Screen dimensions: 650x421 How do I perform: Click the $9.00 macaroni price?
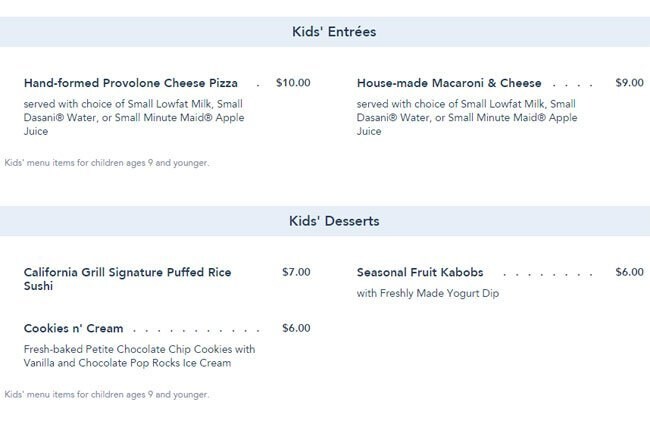[629, 83]
